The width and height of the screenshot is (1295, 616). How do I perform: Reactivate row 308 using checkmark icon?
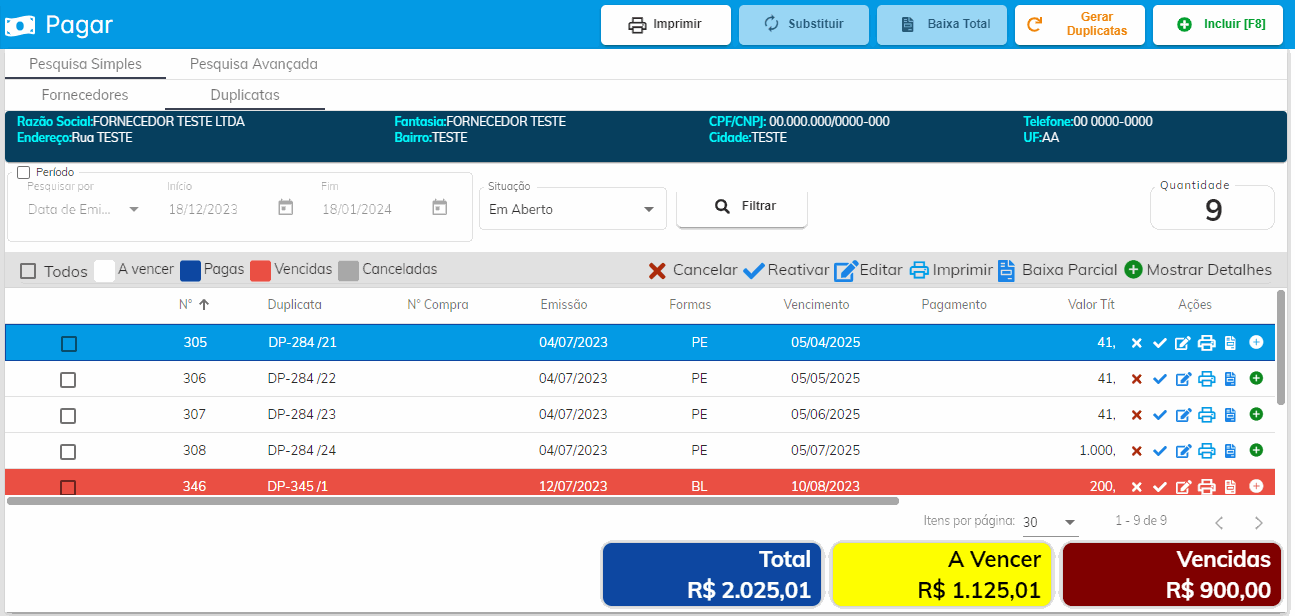tap(1160, 451)
